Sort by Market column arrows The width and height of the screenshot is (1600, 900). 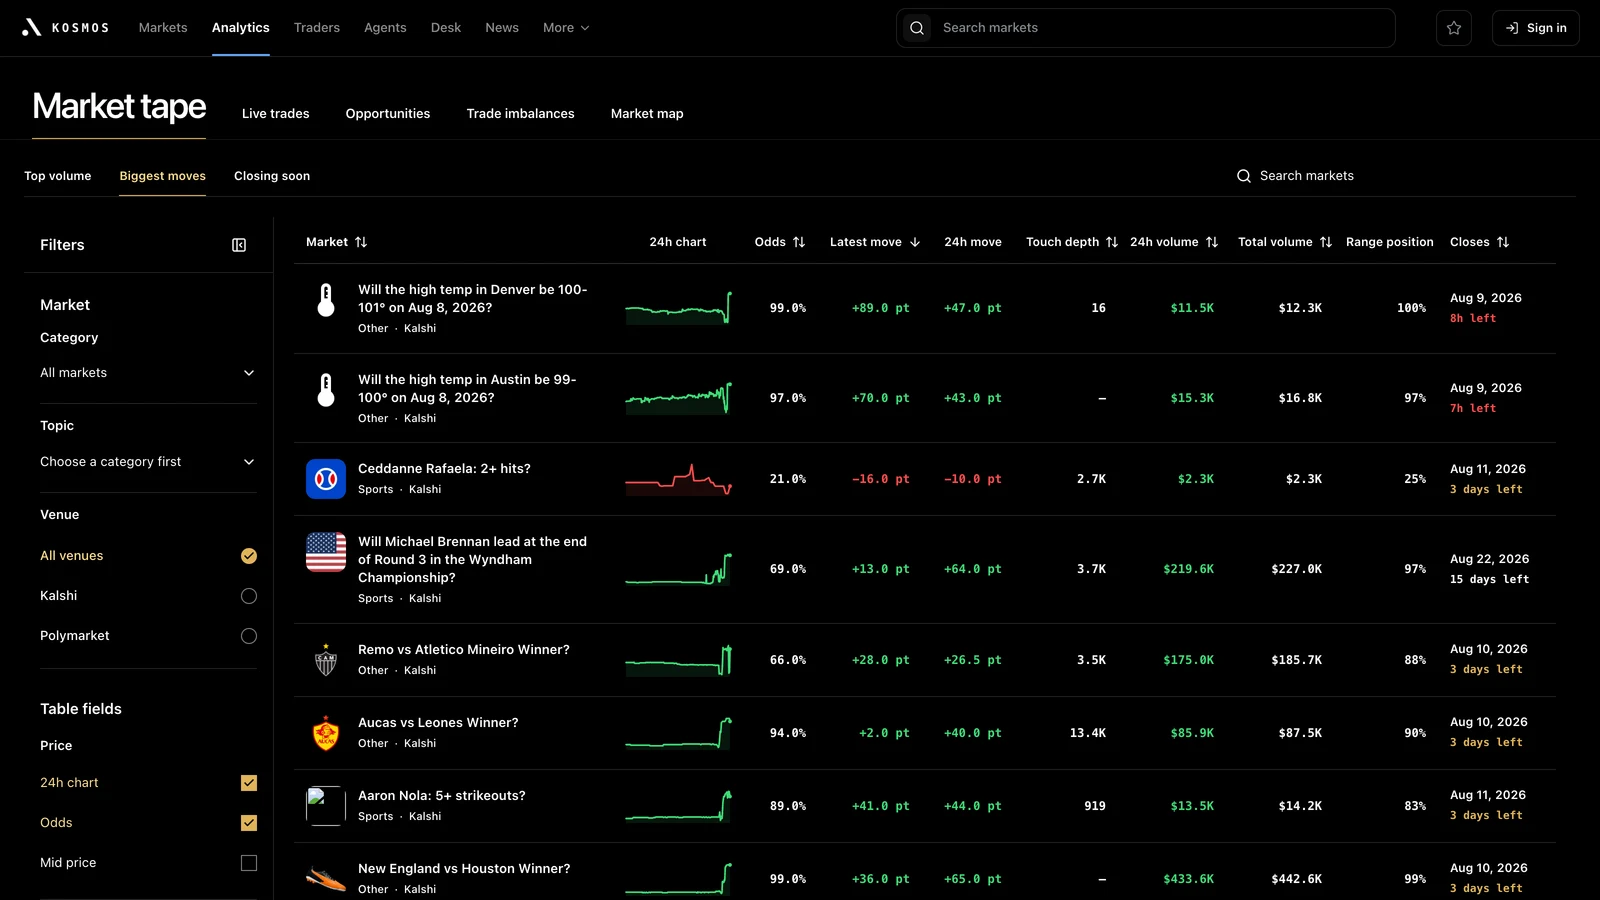361,242
